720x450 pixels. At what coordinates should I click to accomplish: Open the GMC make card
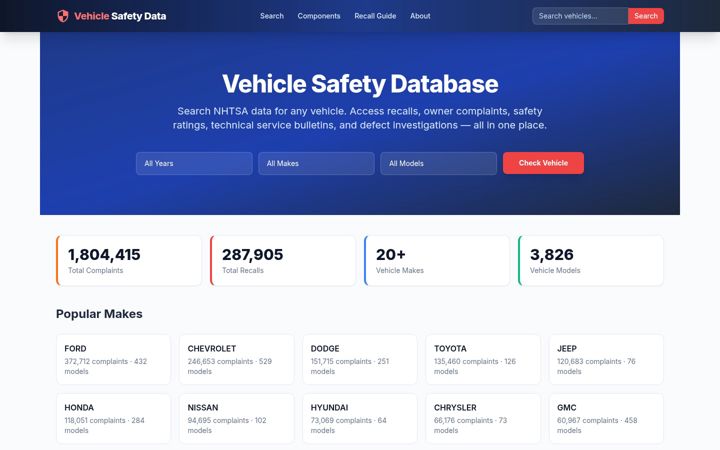(606, 418)
